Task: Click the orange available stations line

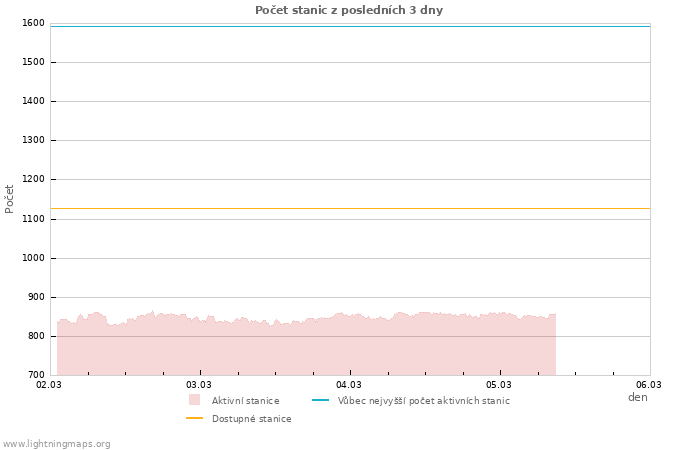Action: [x=350, y=208]
